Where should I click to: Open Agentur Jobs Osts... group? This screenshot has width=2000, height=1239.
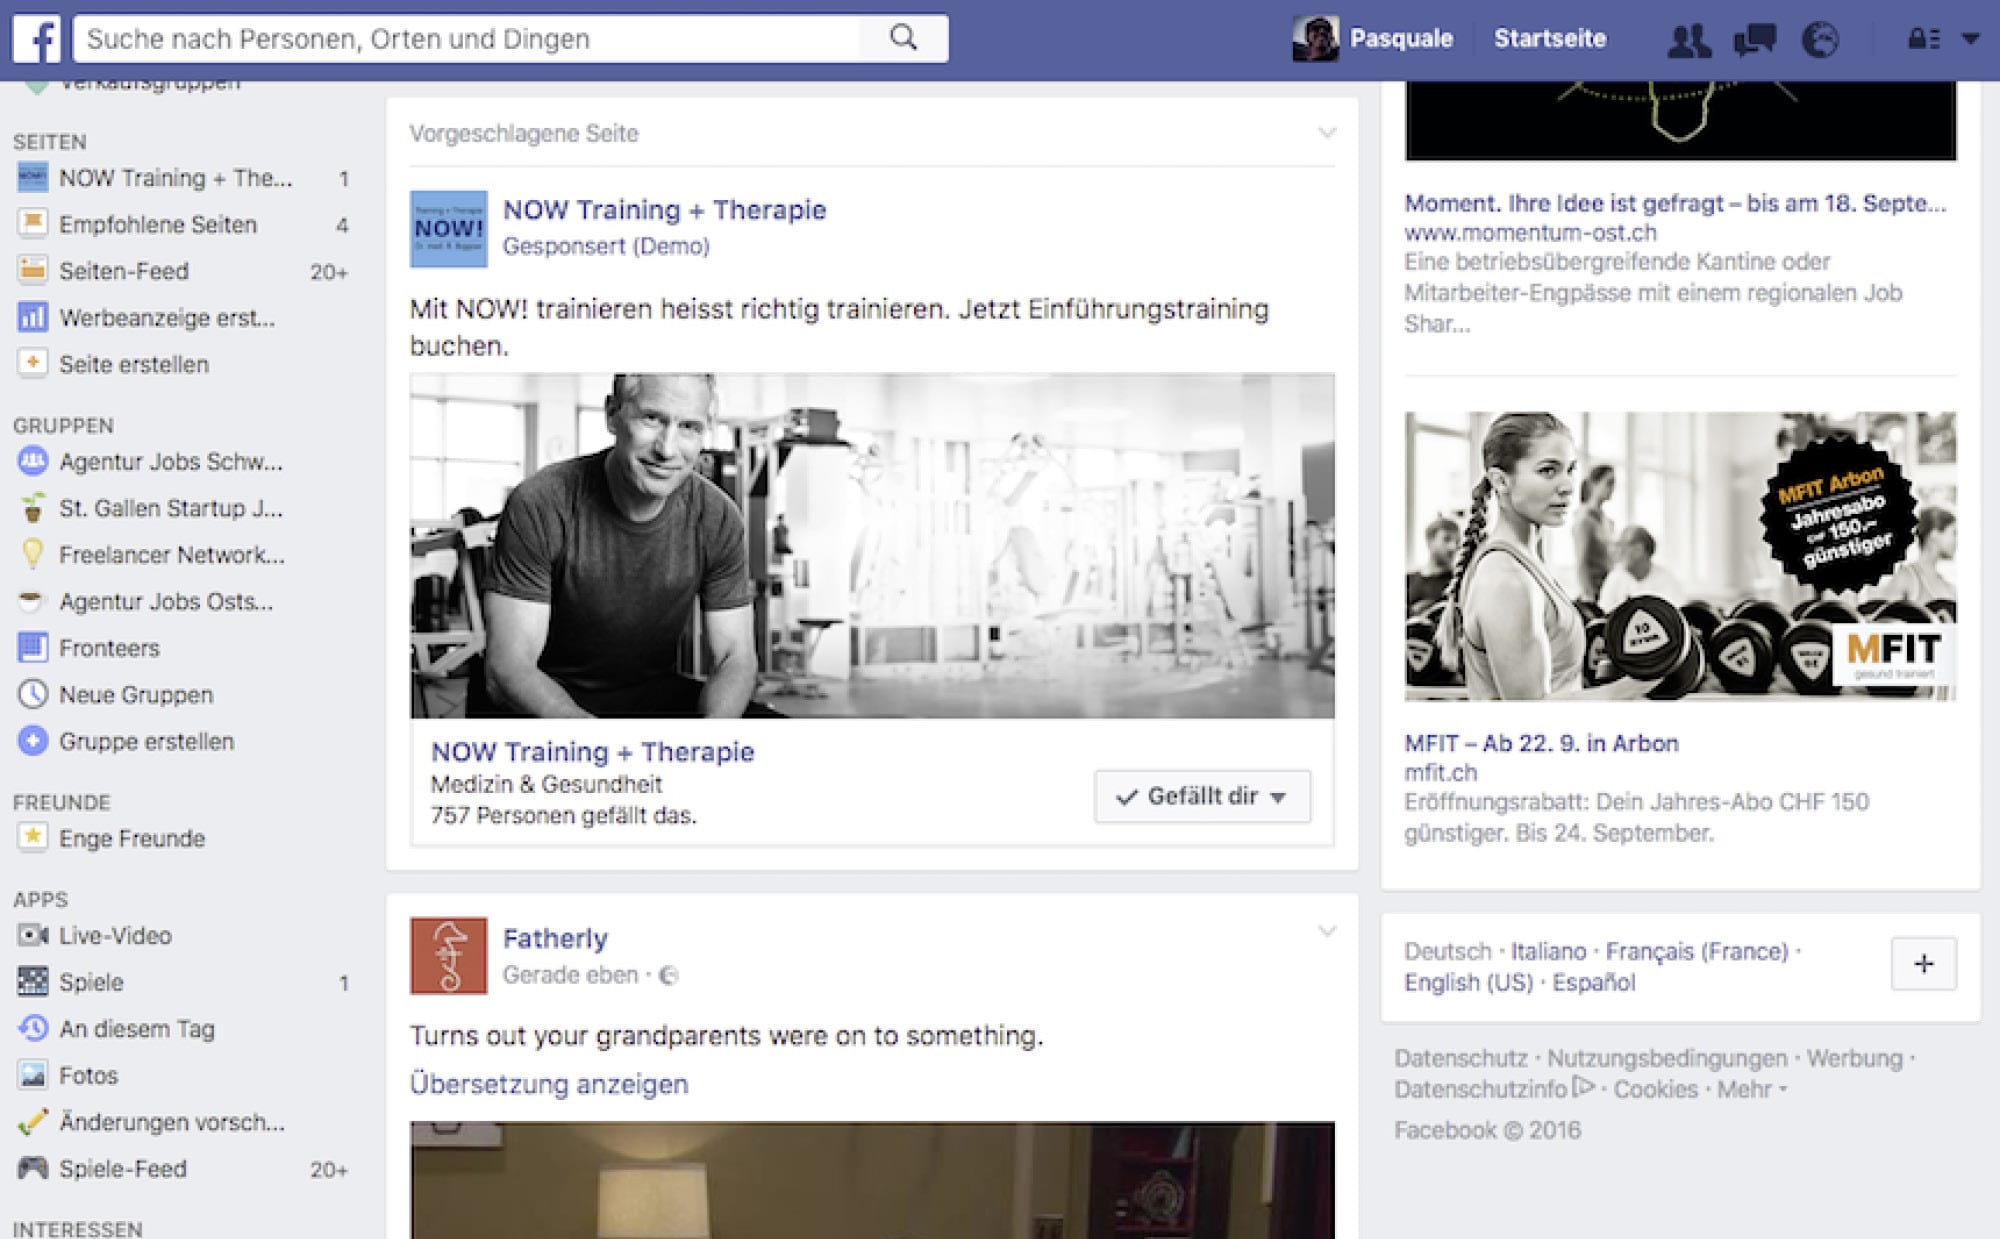(166, 601)
